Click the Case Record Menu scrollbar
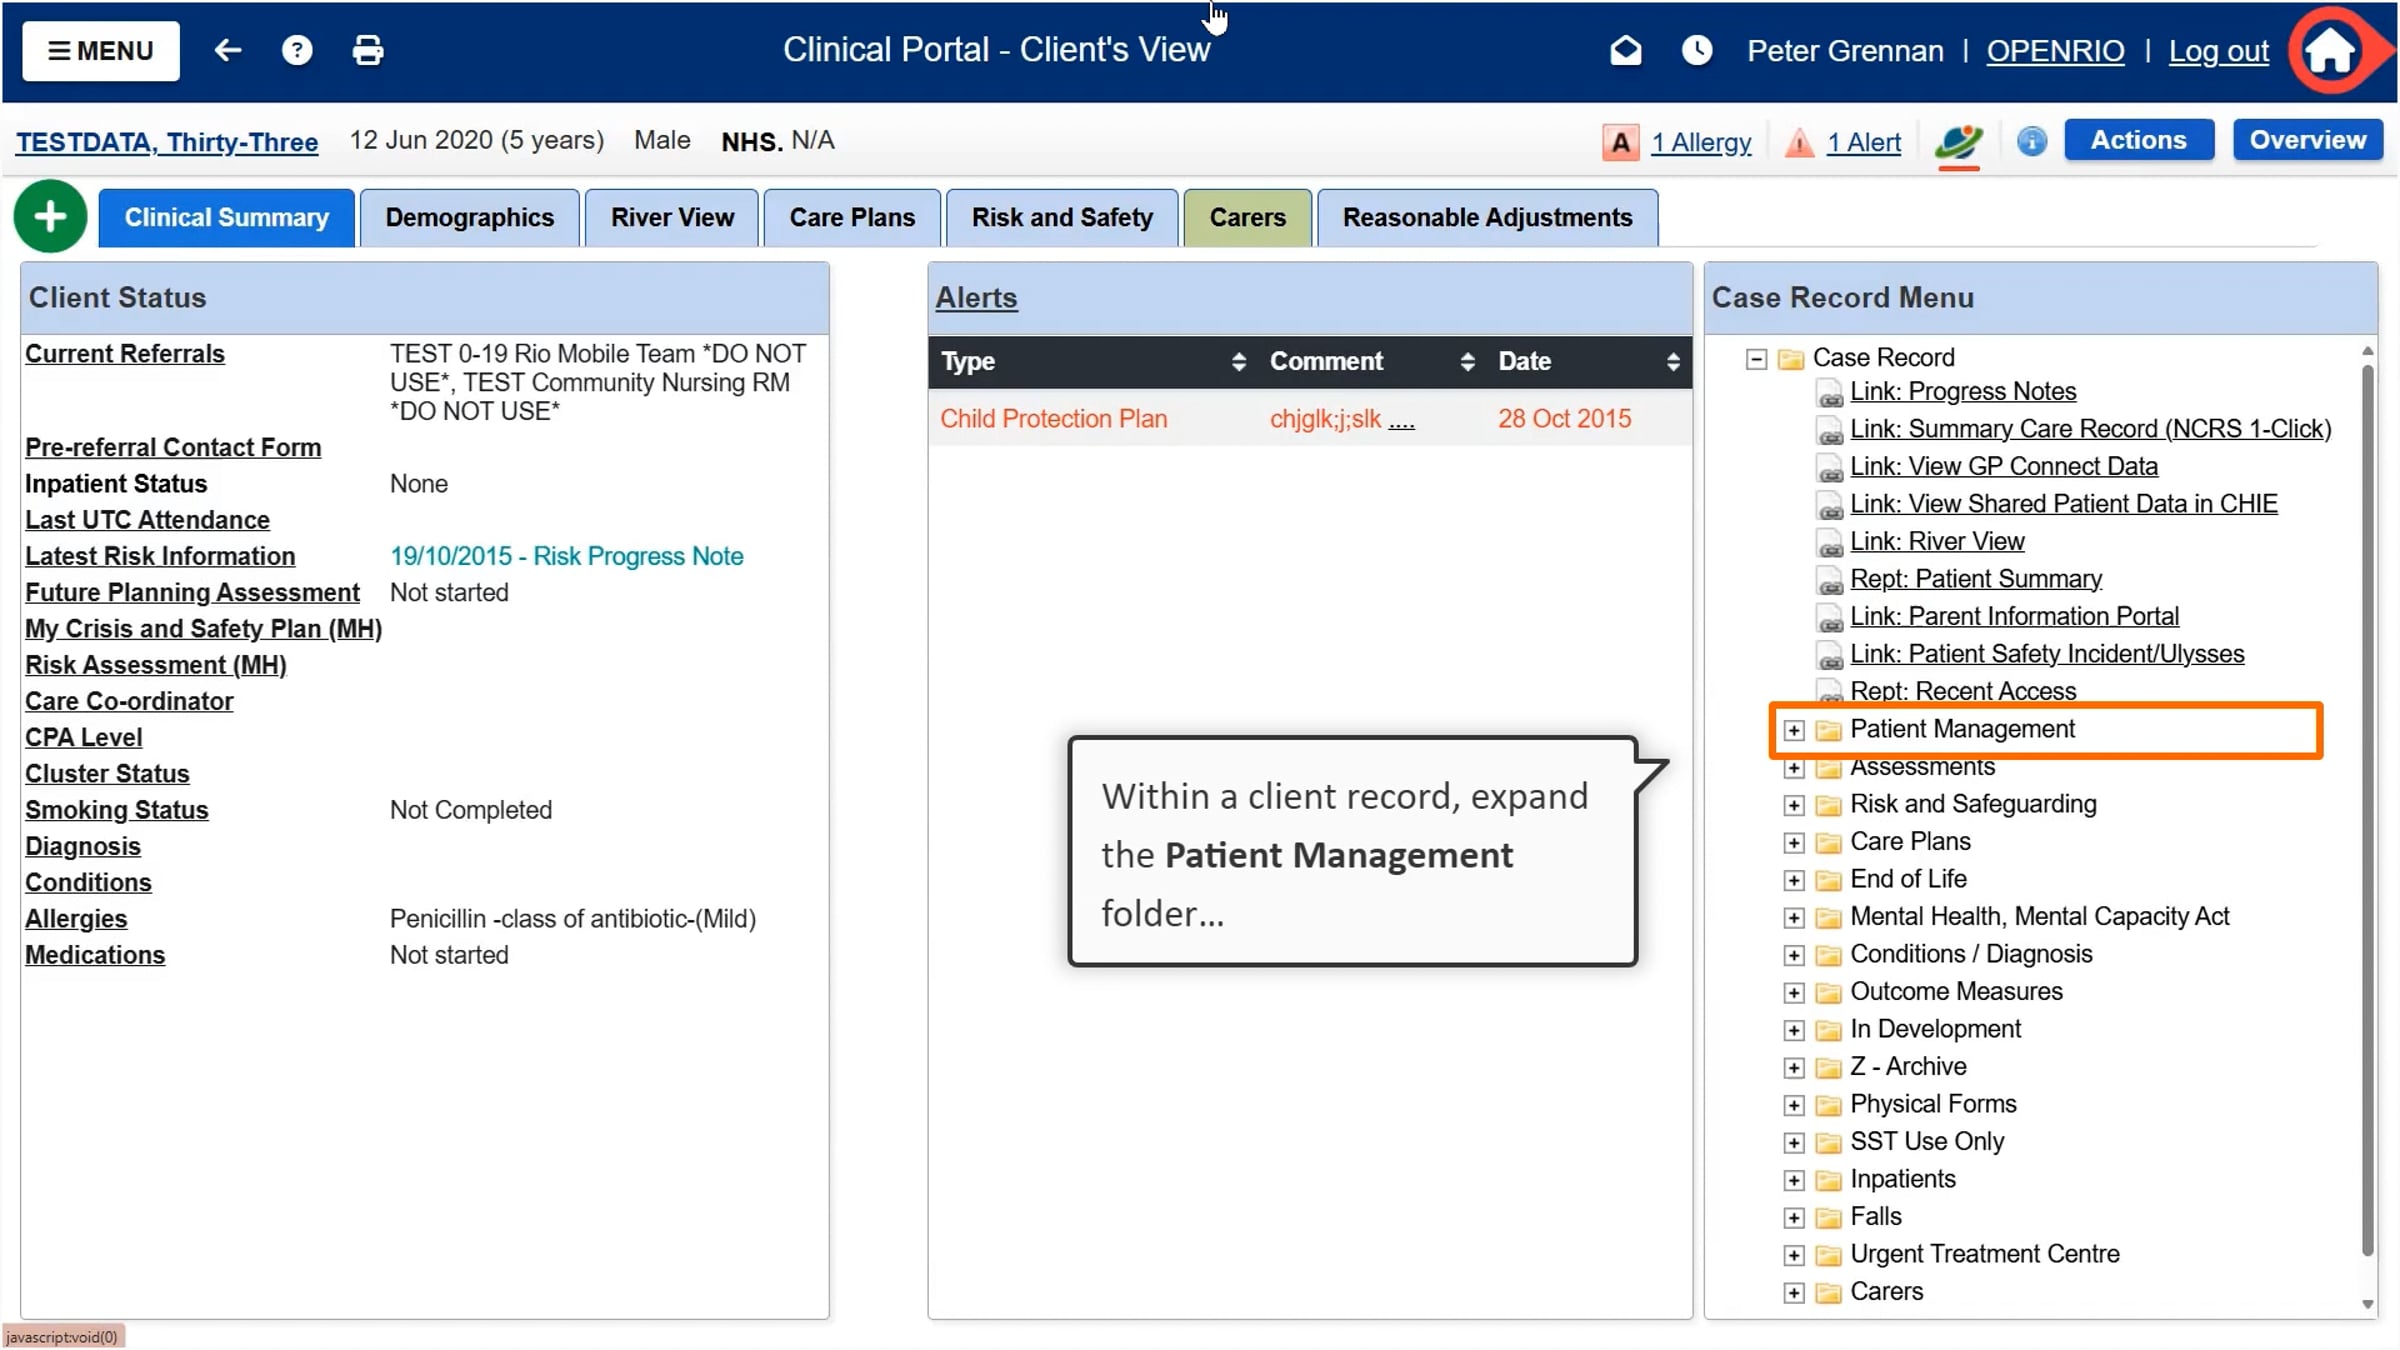 [2367, 810]
